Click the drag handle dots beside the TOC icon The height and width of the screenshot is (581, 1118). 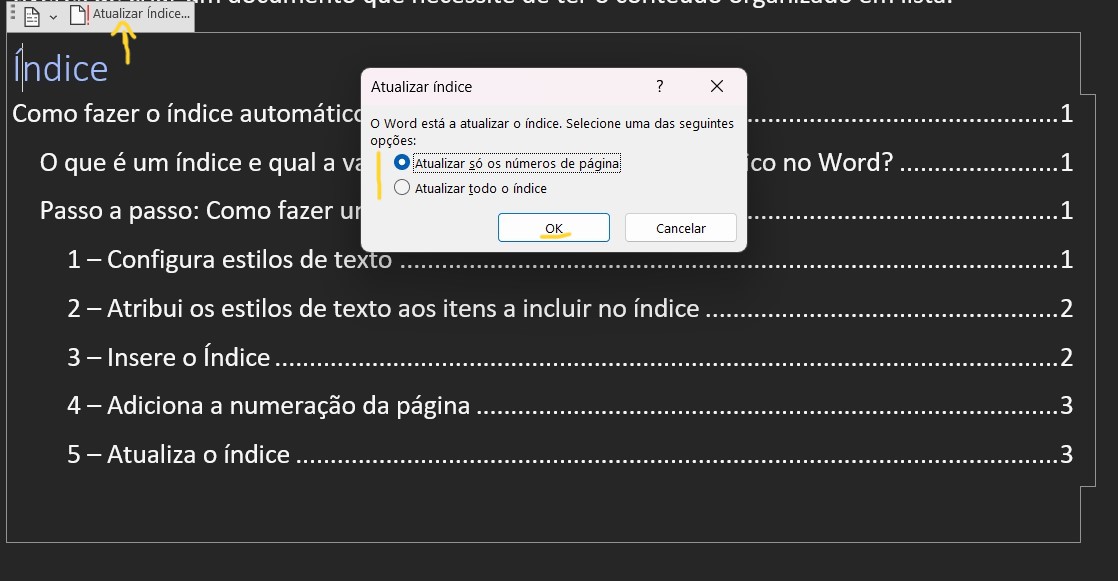(x=12, y=12)
